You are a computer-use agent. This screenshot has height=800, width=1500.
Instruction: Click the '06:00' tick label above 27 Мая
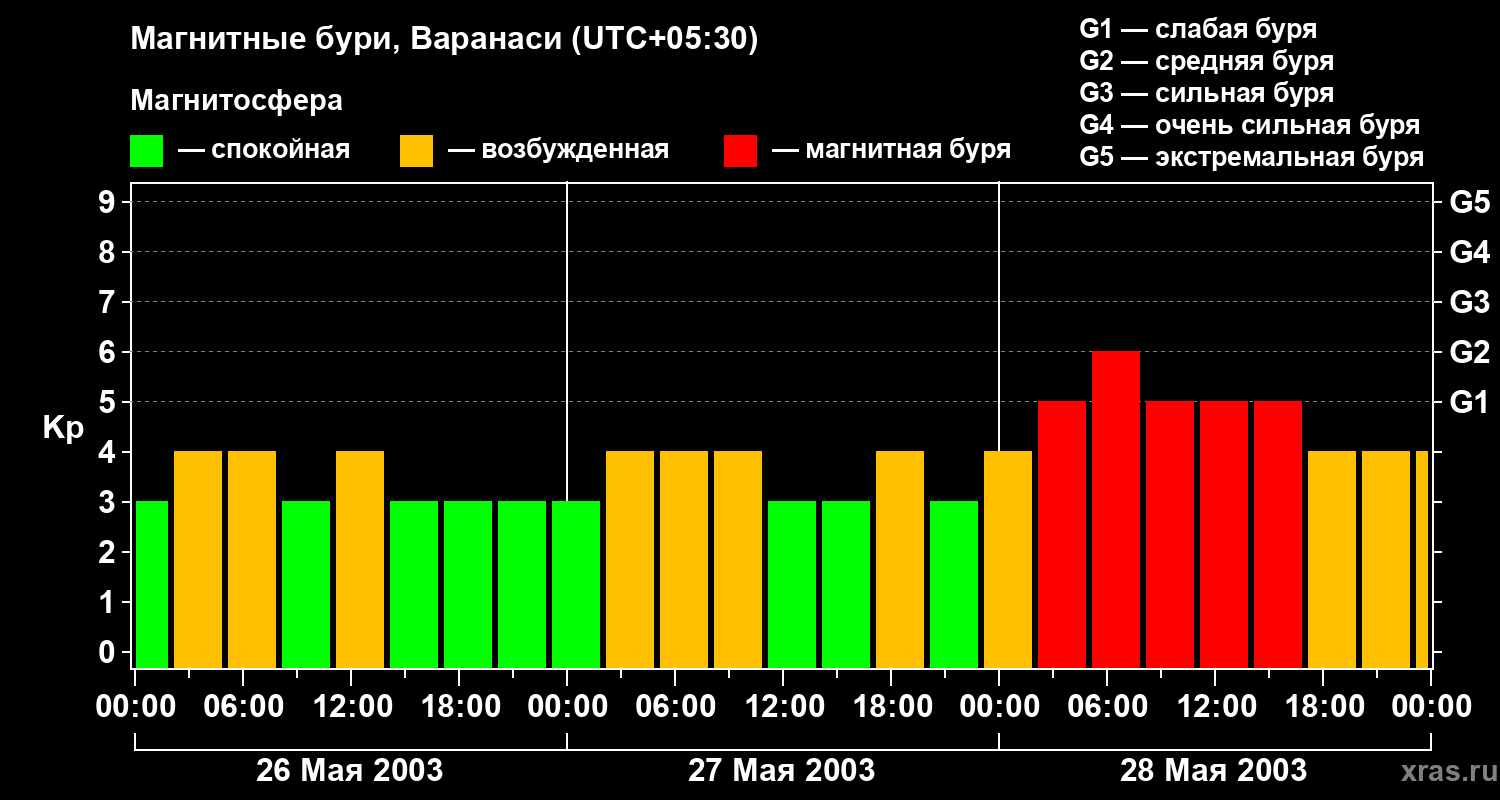[675, 706]
